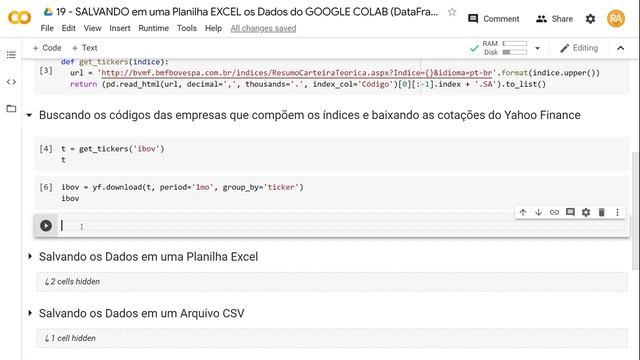Switch the Editing mode
This screenshot has width=640, height=360.
point(579,48)
